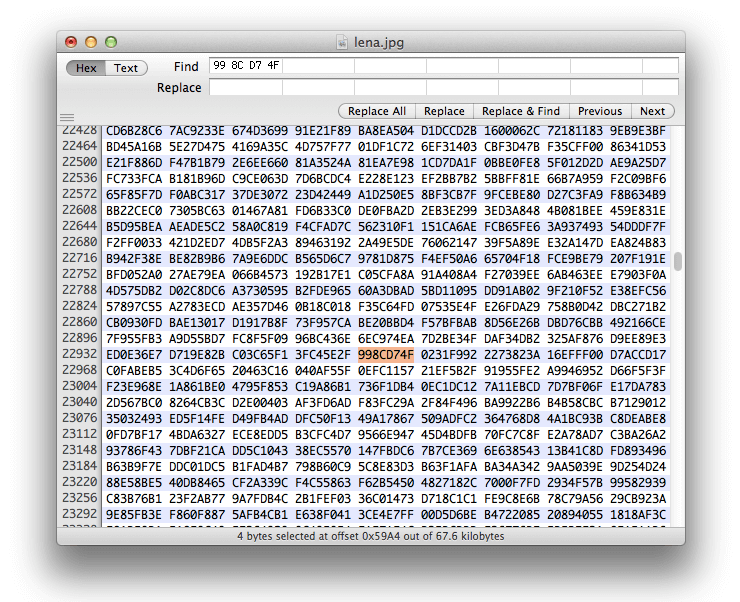Click hex group BD45A16B

click(134, 147)
